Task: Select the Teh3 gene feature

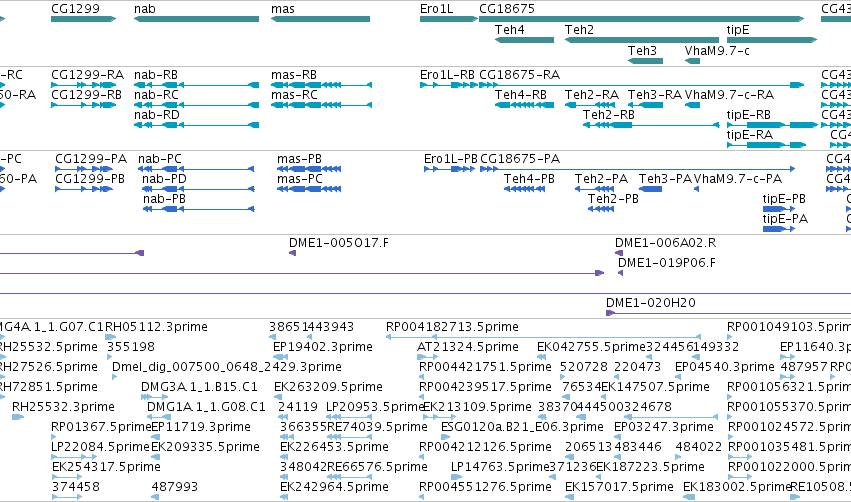Action: 645,61
